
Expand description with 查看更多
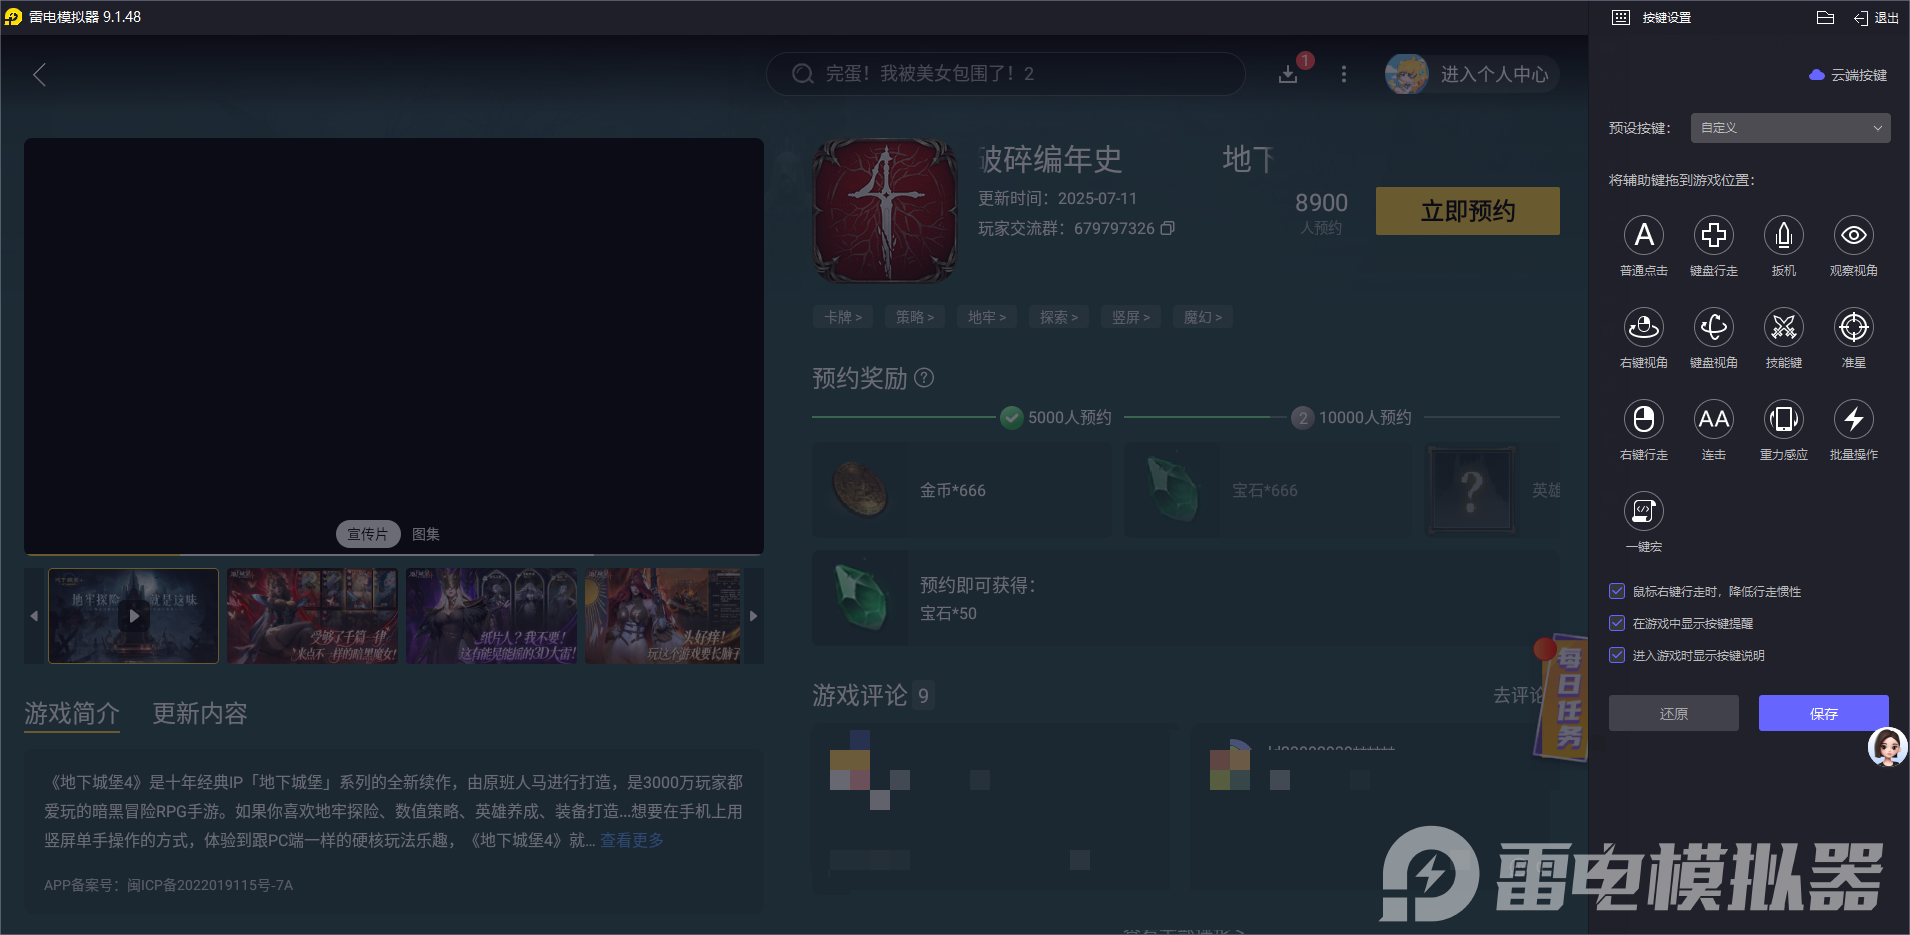tap(632, 840)
